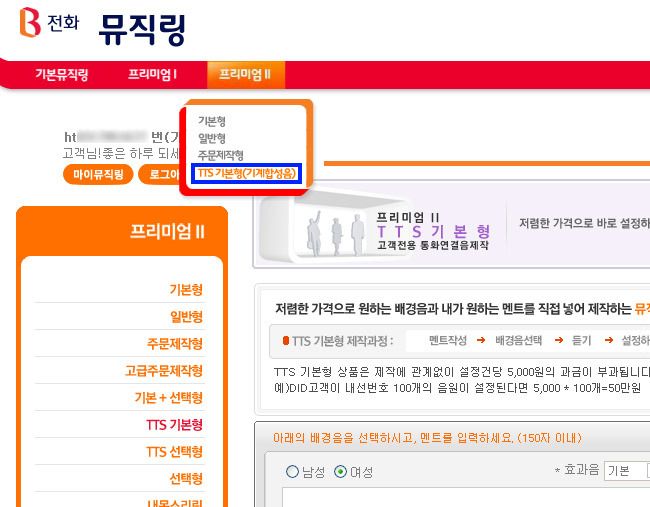Screen dimensions: 650x507
Task: Open 주문제작형 in the left sidebar
Action: pyautogui.click(x=175, y=344)
